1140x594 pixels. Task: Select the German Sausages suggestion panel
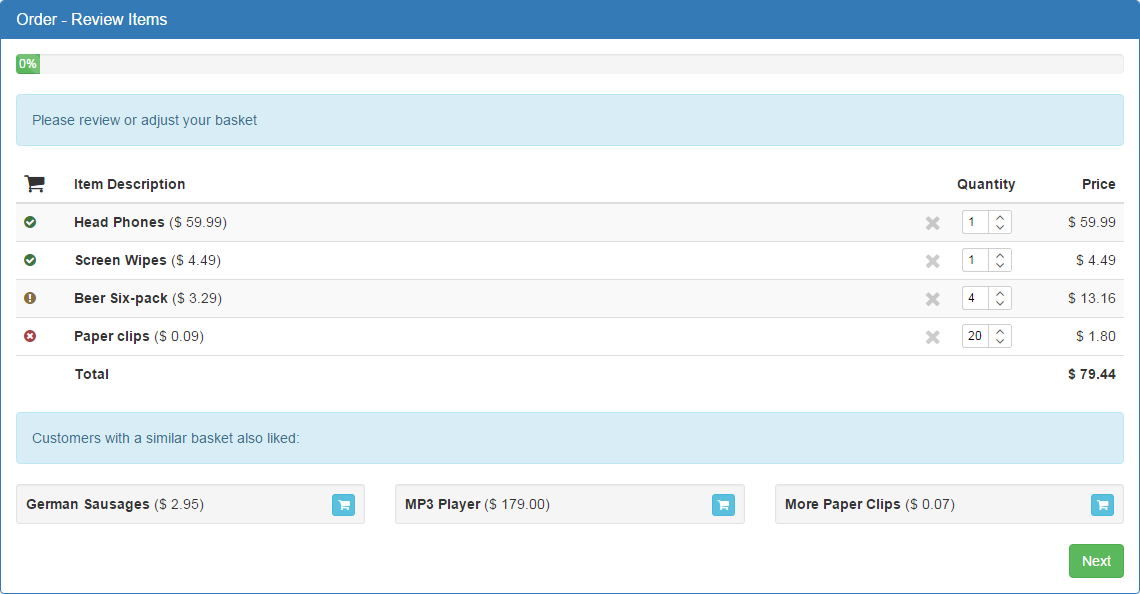point(190,505)
